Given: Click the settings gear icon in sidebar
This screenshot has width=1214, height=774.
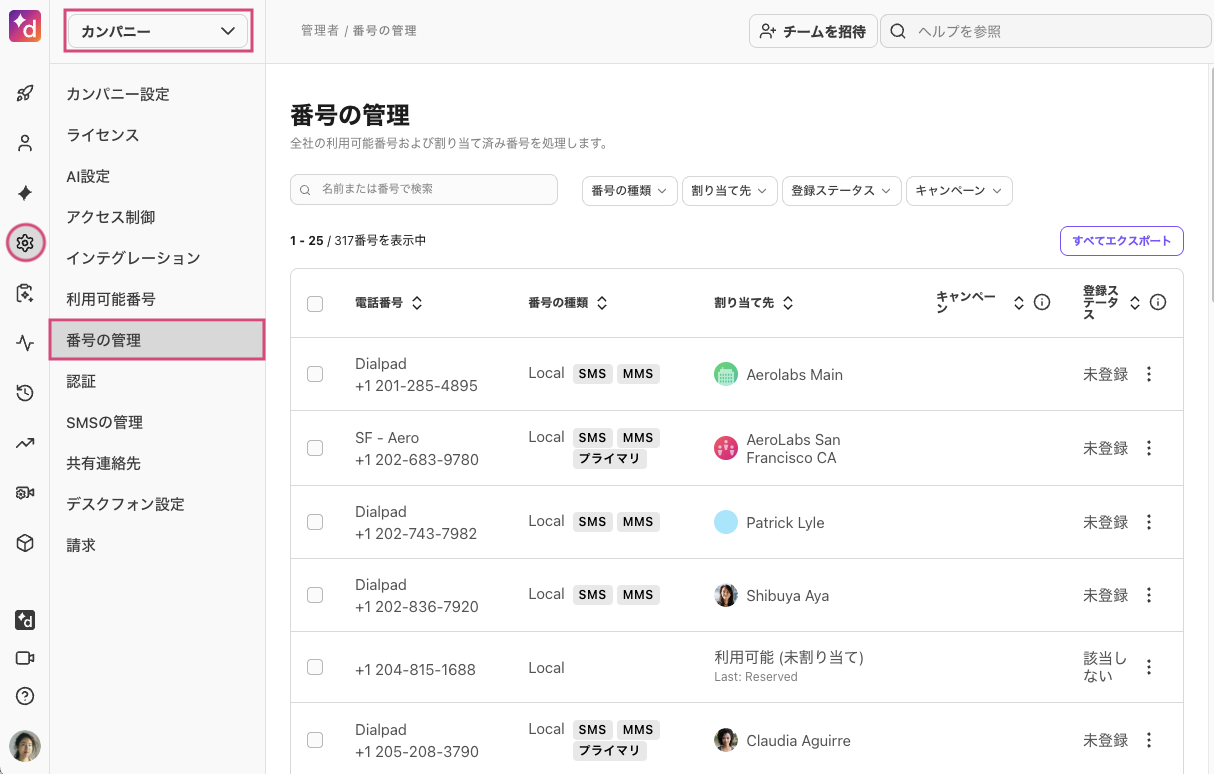Looking at the screenshot, I should coord(25,243).
